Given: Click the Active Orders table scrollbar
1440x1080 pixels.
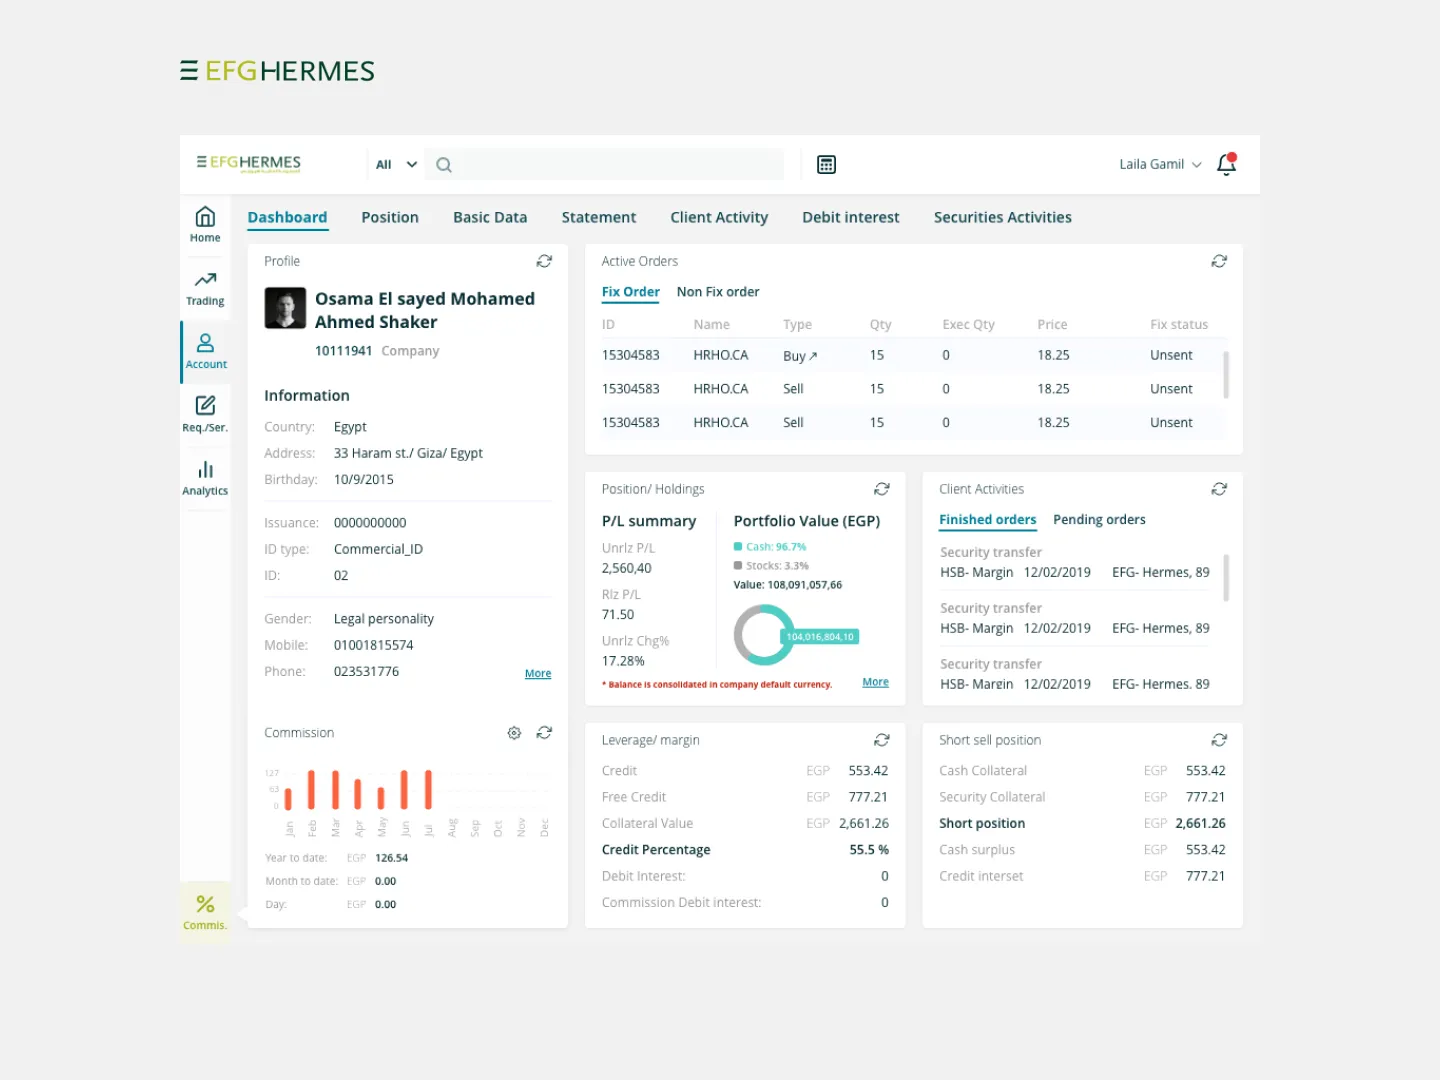Looking at the screenshot, I should point(1226,375).
